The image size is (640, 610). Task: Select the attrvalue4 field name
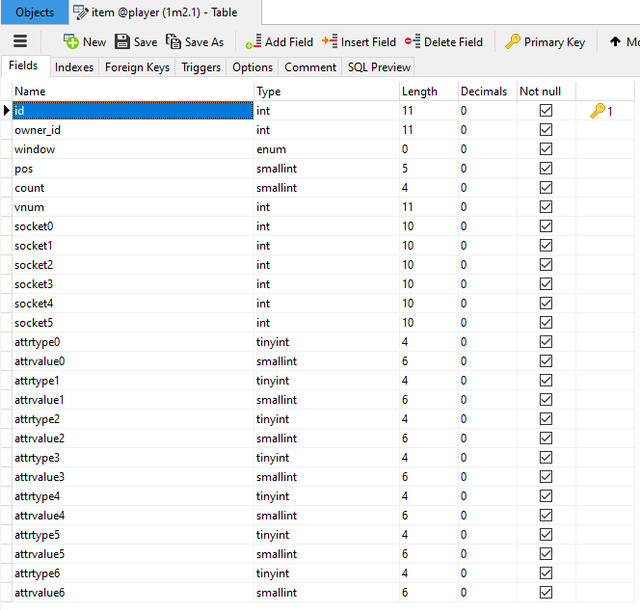click(39, 515)
